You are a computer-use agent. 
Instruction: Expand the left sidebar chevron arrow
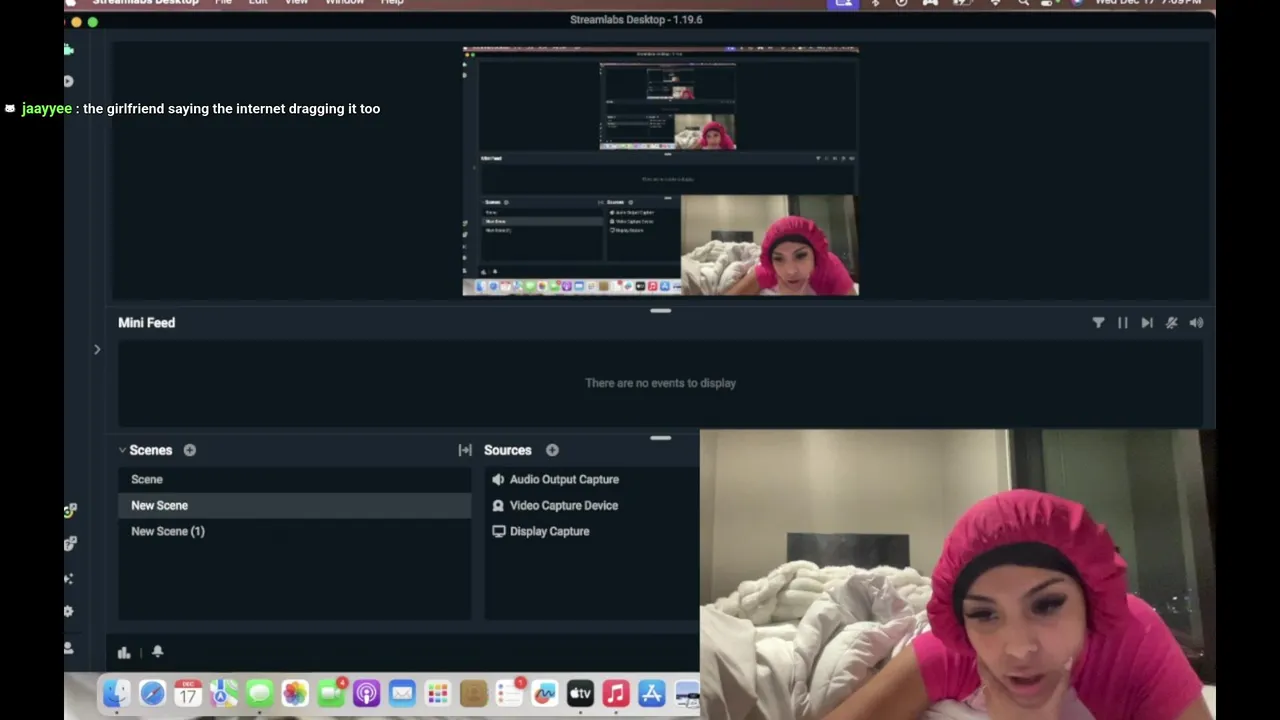click(97, 349)
